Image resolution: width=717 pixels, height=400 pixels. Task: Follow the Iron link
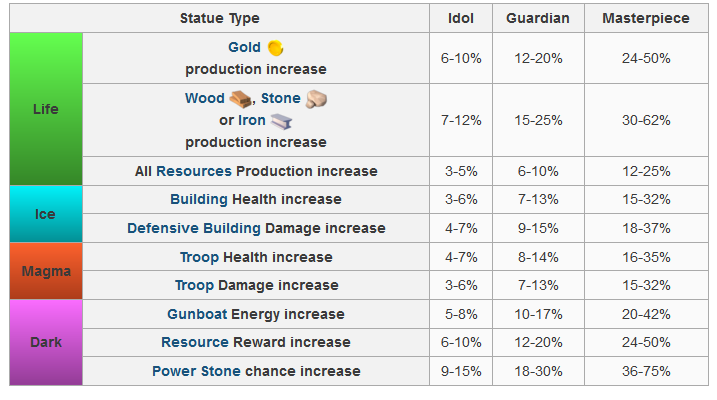(x=249, y=121)
